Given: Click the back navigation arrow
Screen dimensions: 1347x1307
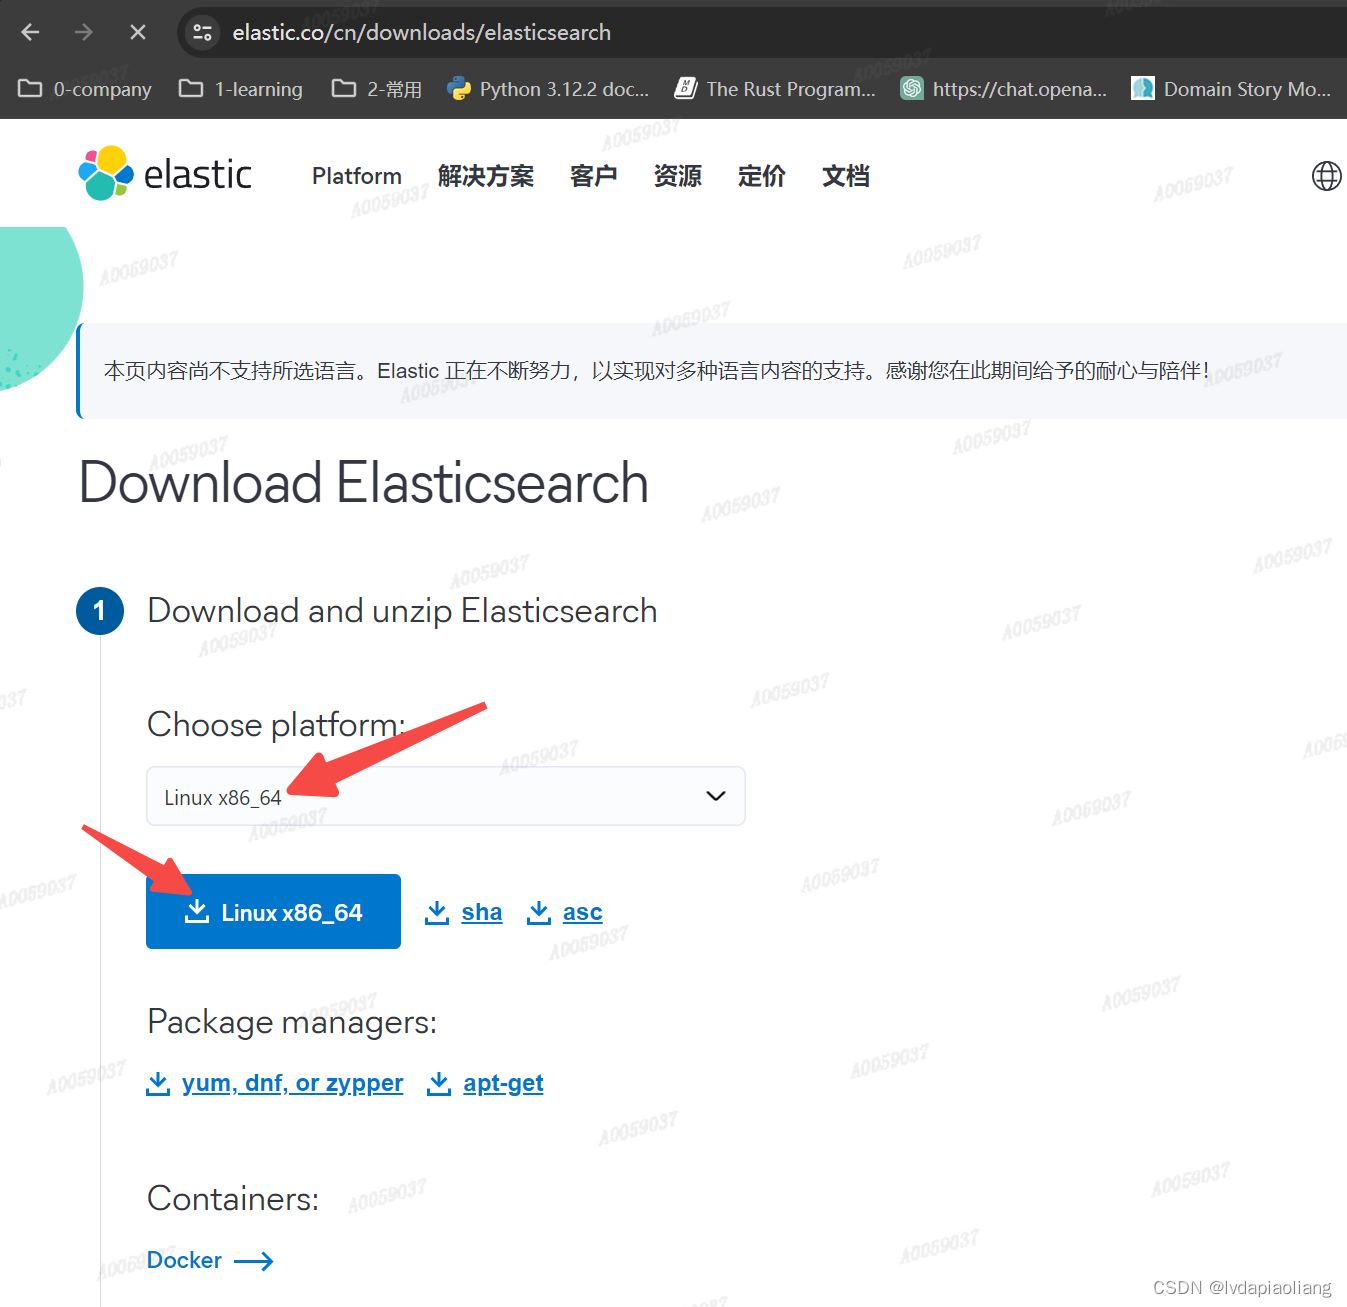Looking at the screenshot, I should (x=30, y=31).
